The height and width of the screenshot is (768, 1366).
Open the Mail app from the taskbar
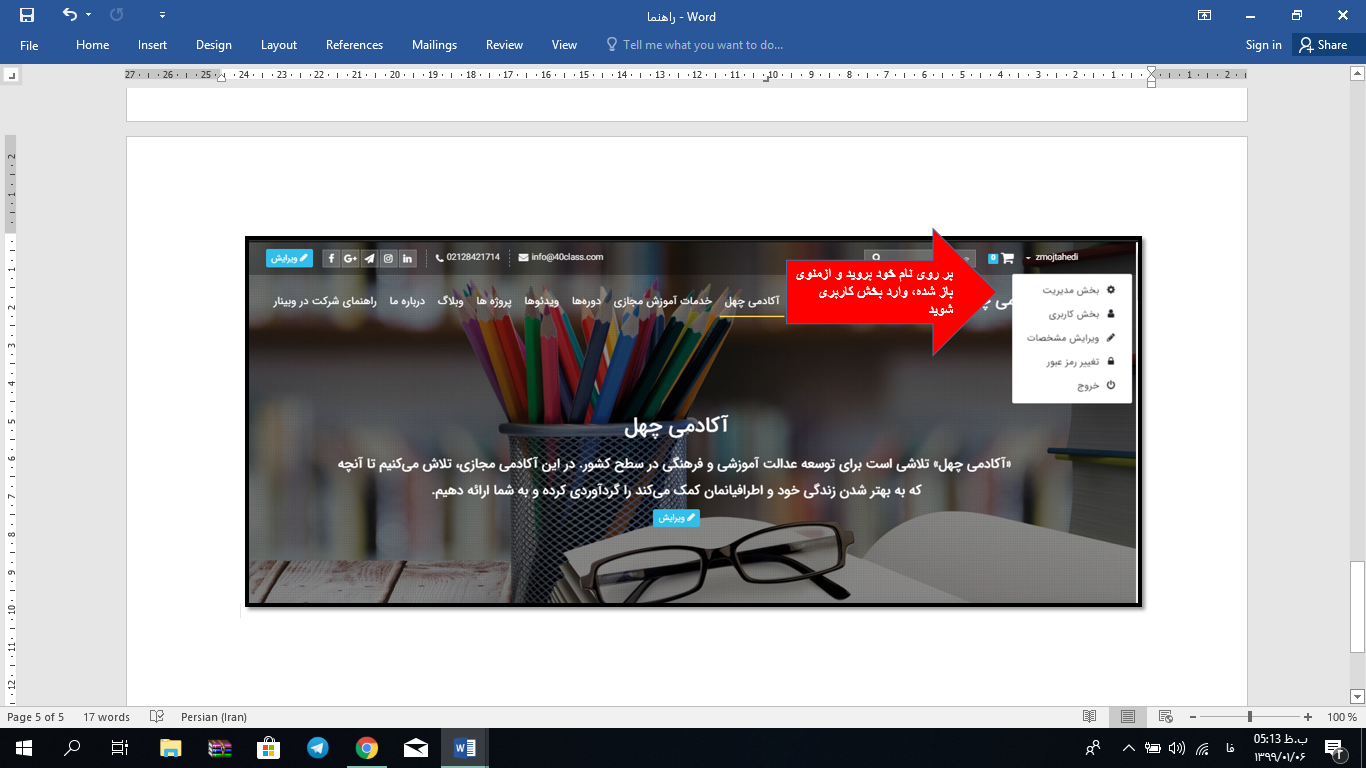[x=415, y=748]
